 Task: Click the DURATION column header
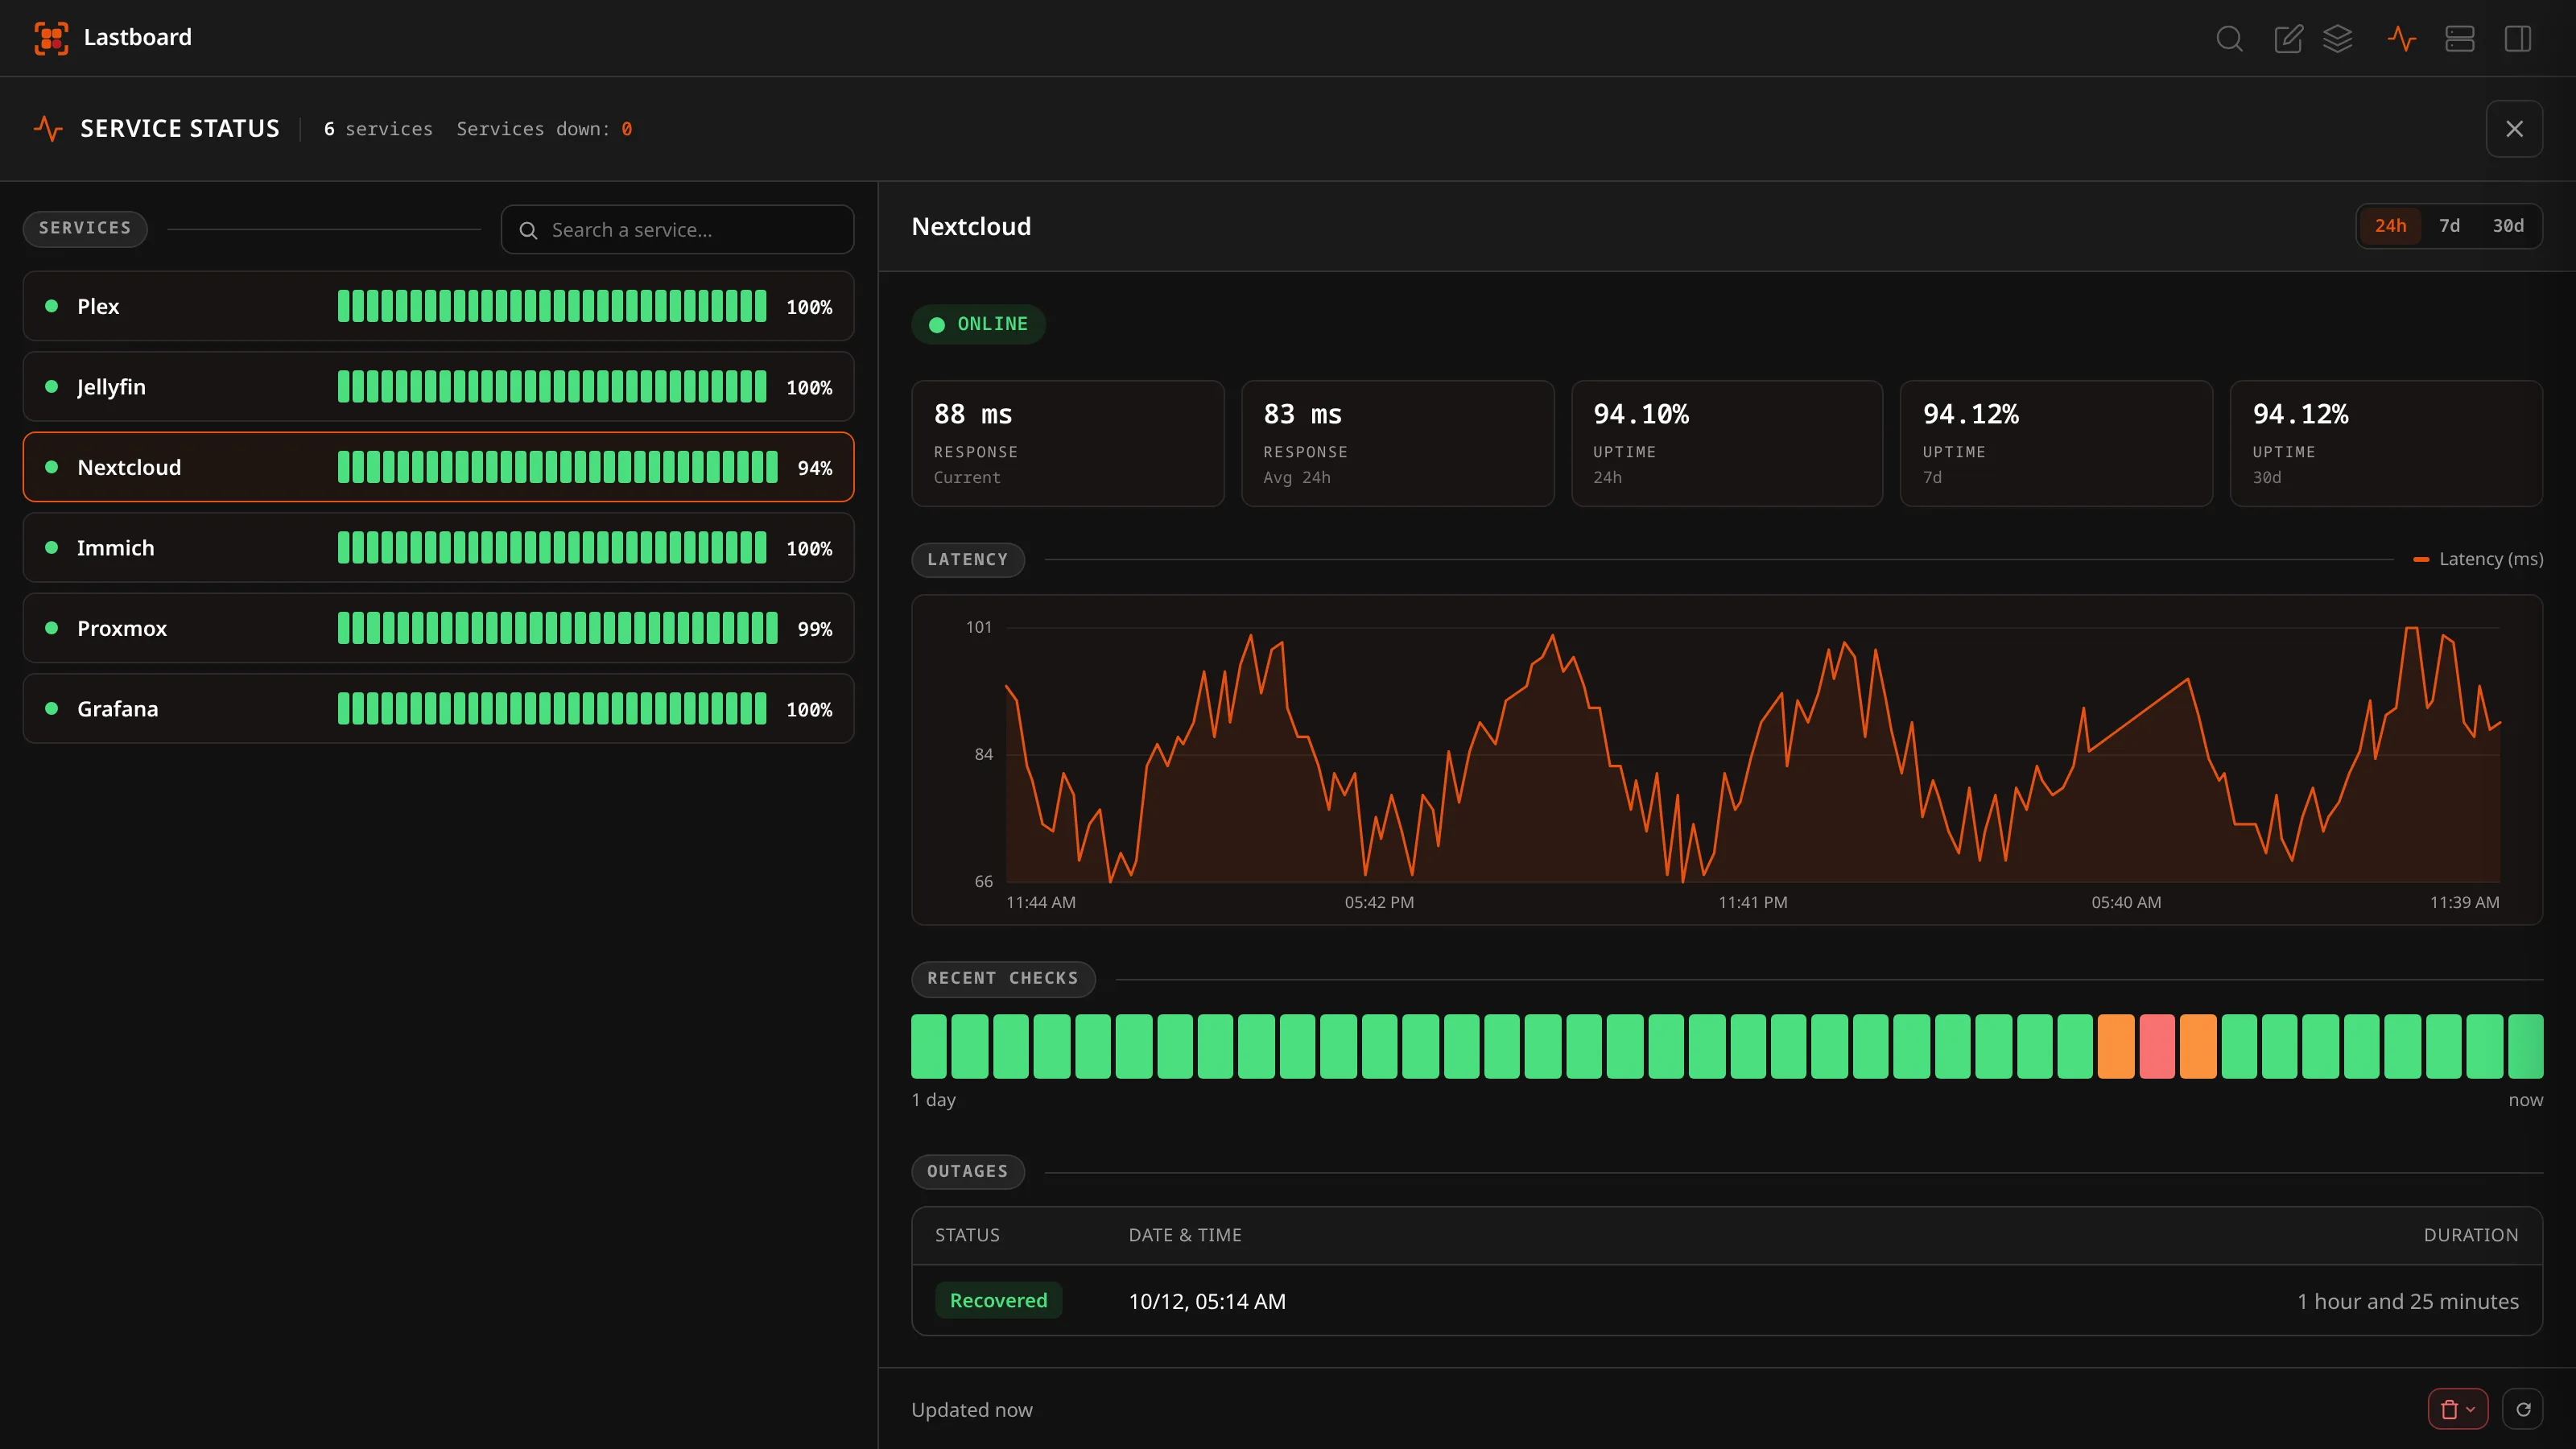2471,1235
